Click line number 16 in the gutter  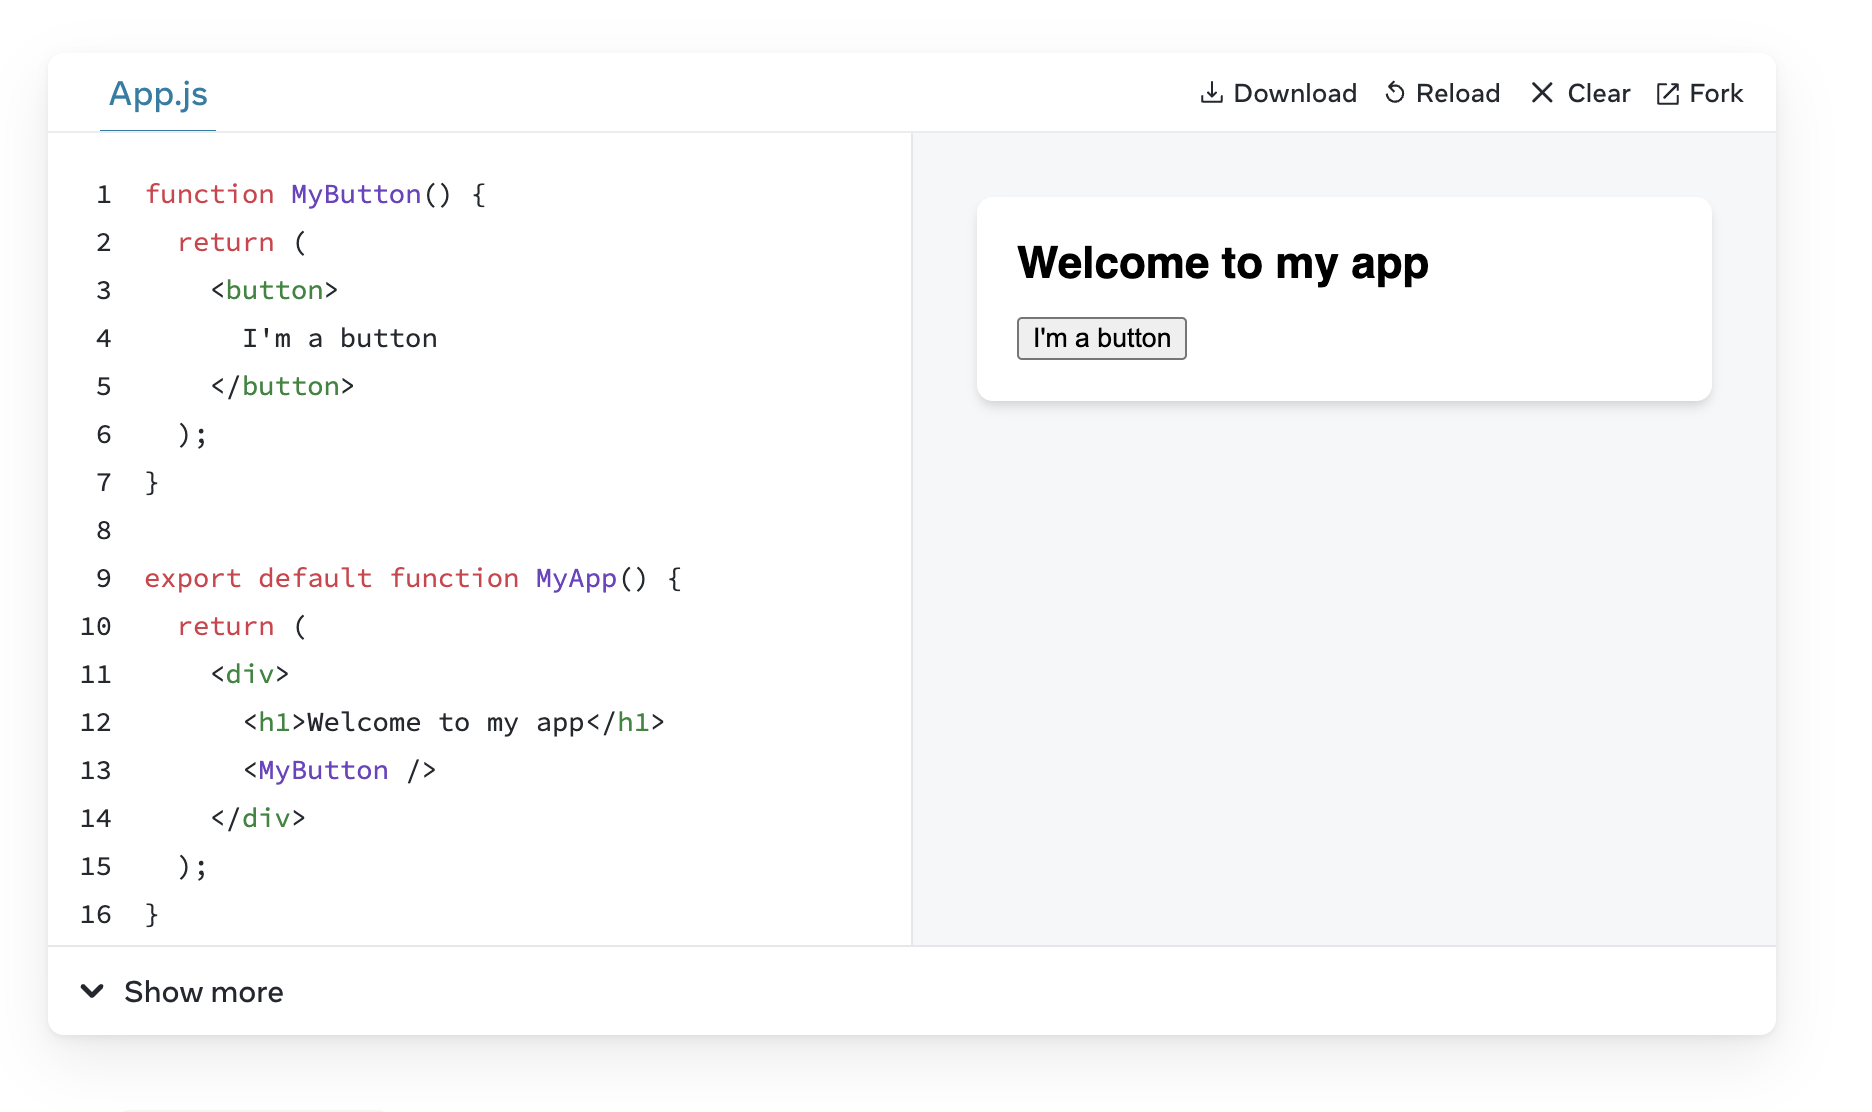click(96, 914)
